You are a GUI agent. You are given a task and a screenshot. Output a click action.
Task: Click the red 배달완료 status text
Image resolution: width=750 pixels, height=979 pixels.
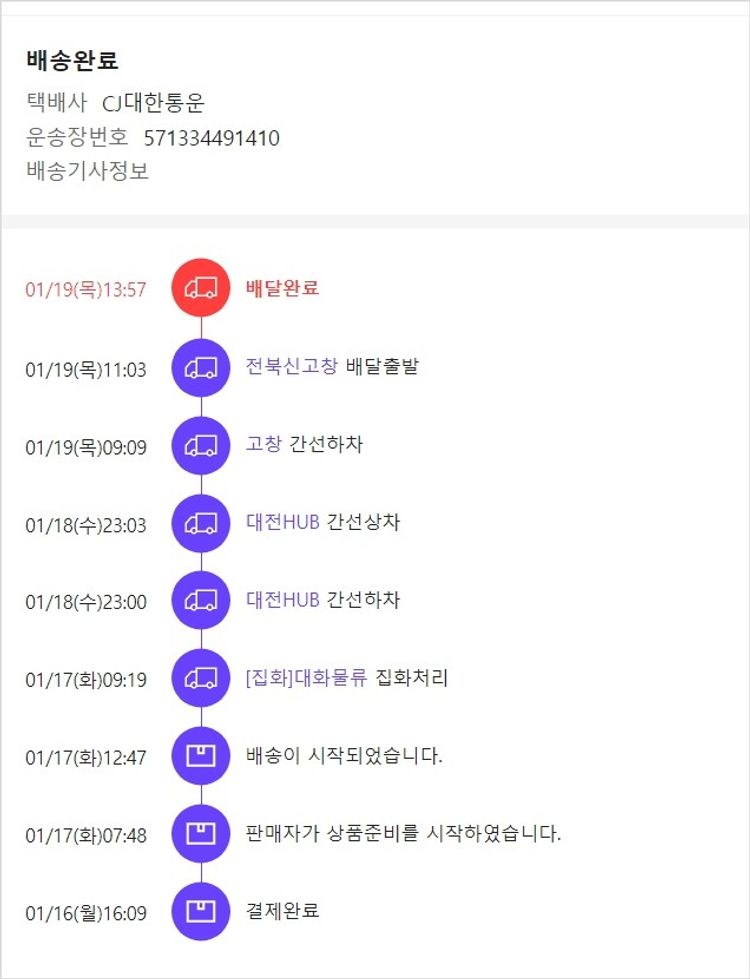pyautogui.click(x=282, y=288)
